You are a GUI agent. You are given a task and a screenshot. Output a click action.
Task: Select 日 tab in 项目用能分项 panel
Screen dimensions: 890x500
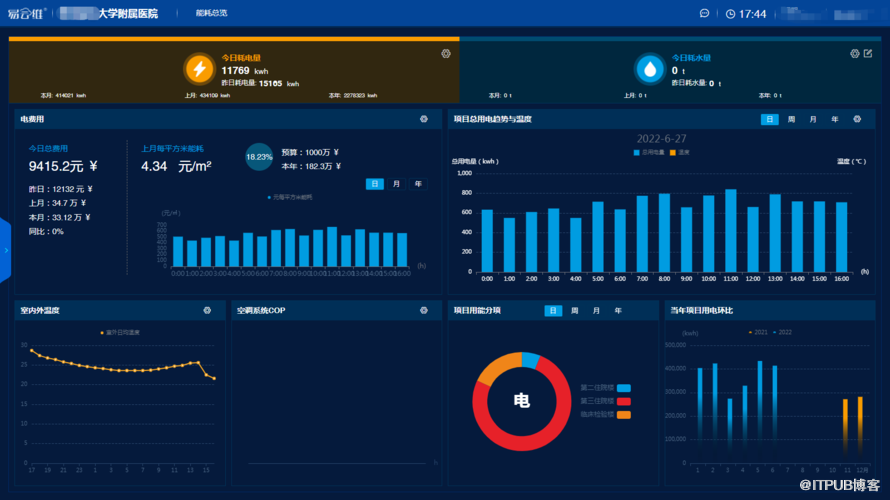tap(553, 310)
